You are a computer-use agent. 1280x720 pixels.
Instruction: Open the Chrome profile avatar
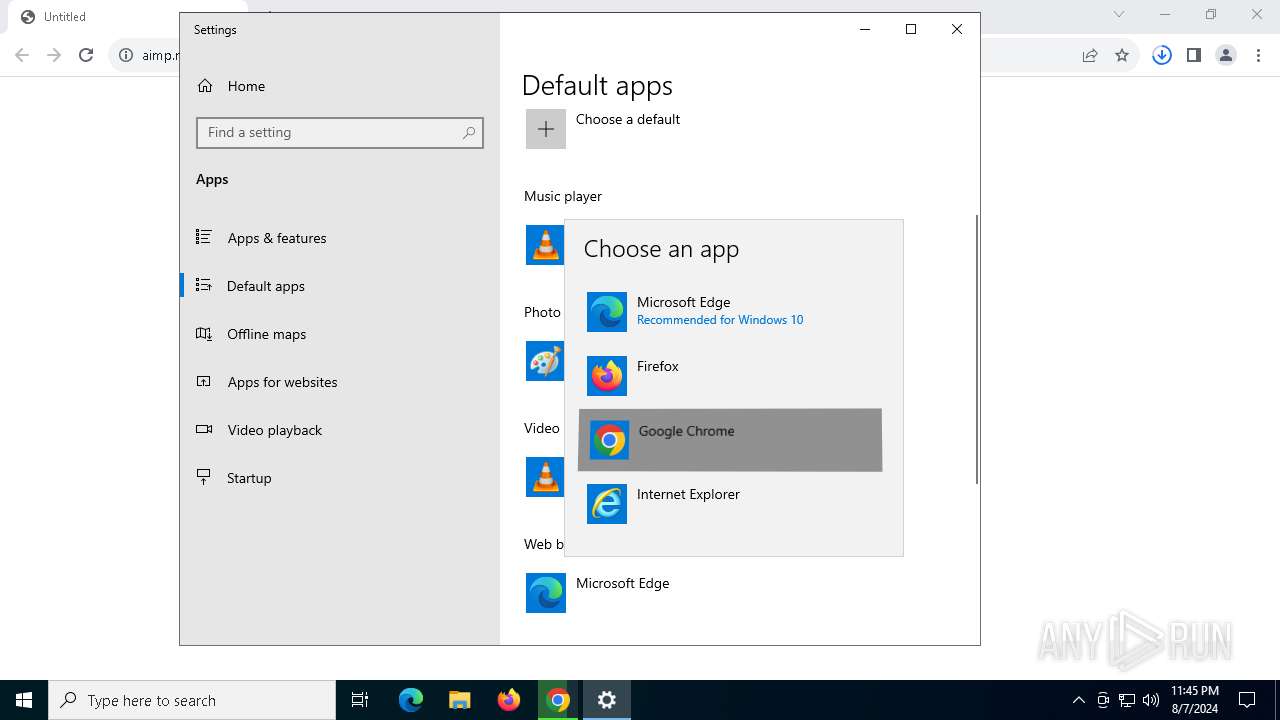[1226, 56]
